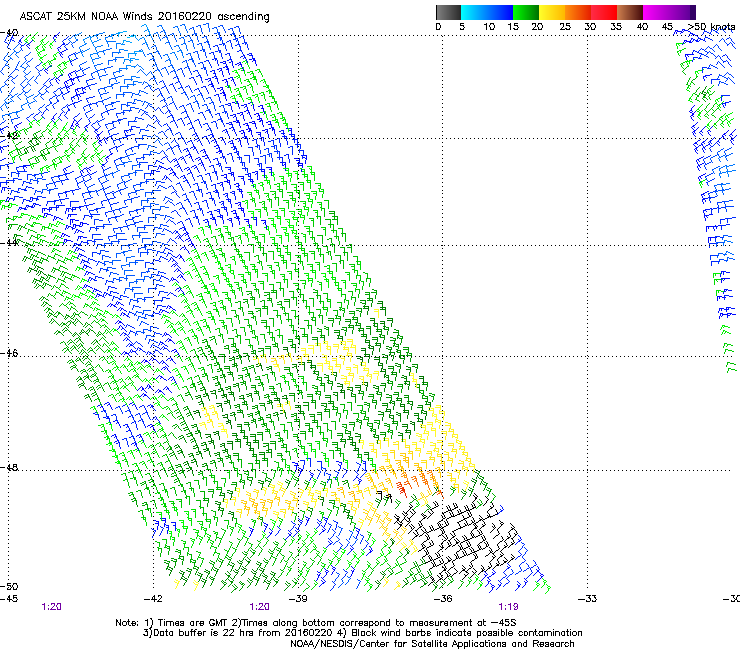Click the -42 longitude axis label

[153, 599]
